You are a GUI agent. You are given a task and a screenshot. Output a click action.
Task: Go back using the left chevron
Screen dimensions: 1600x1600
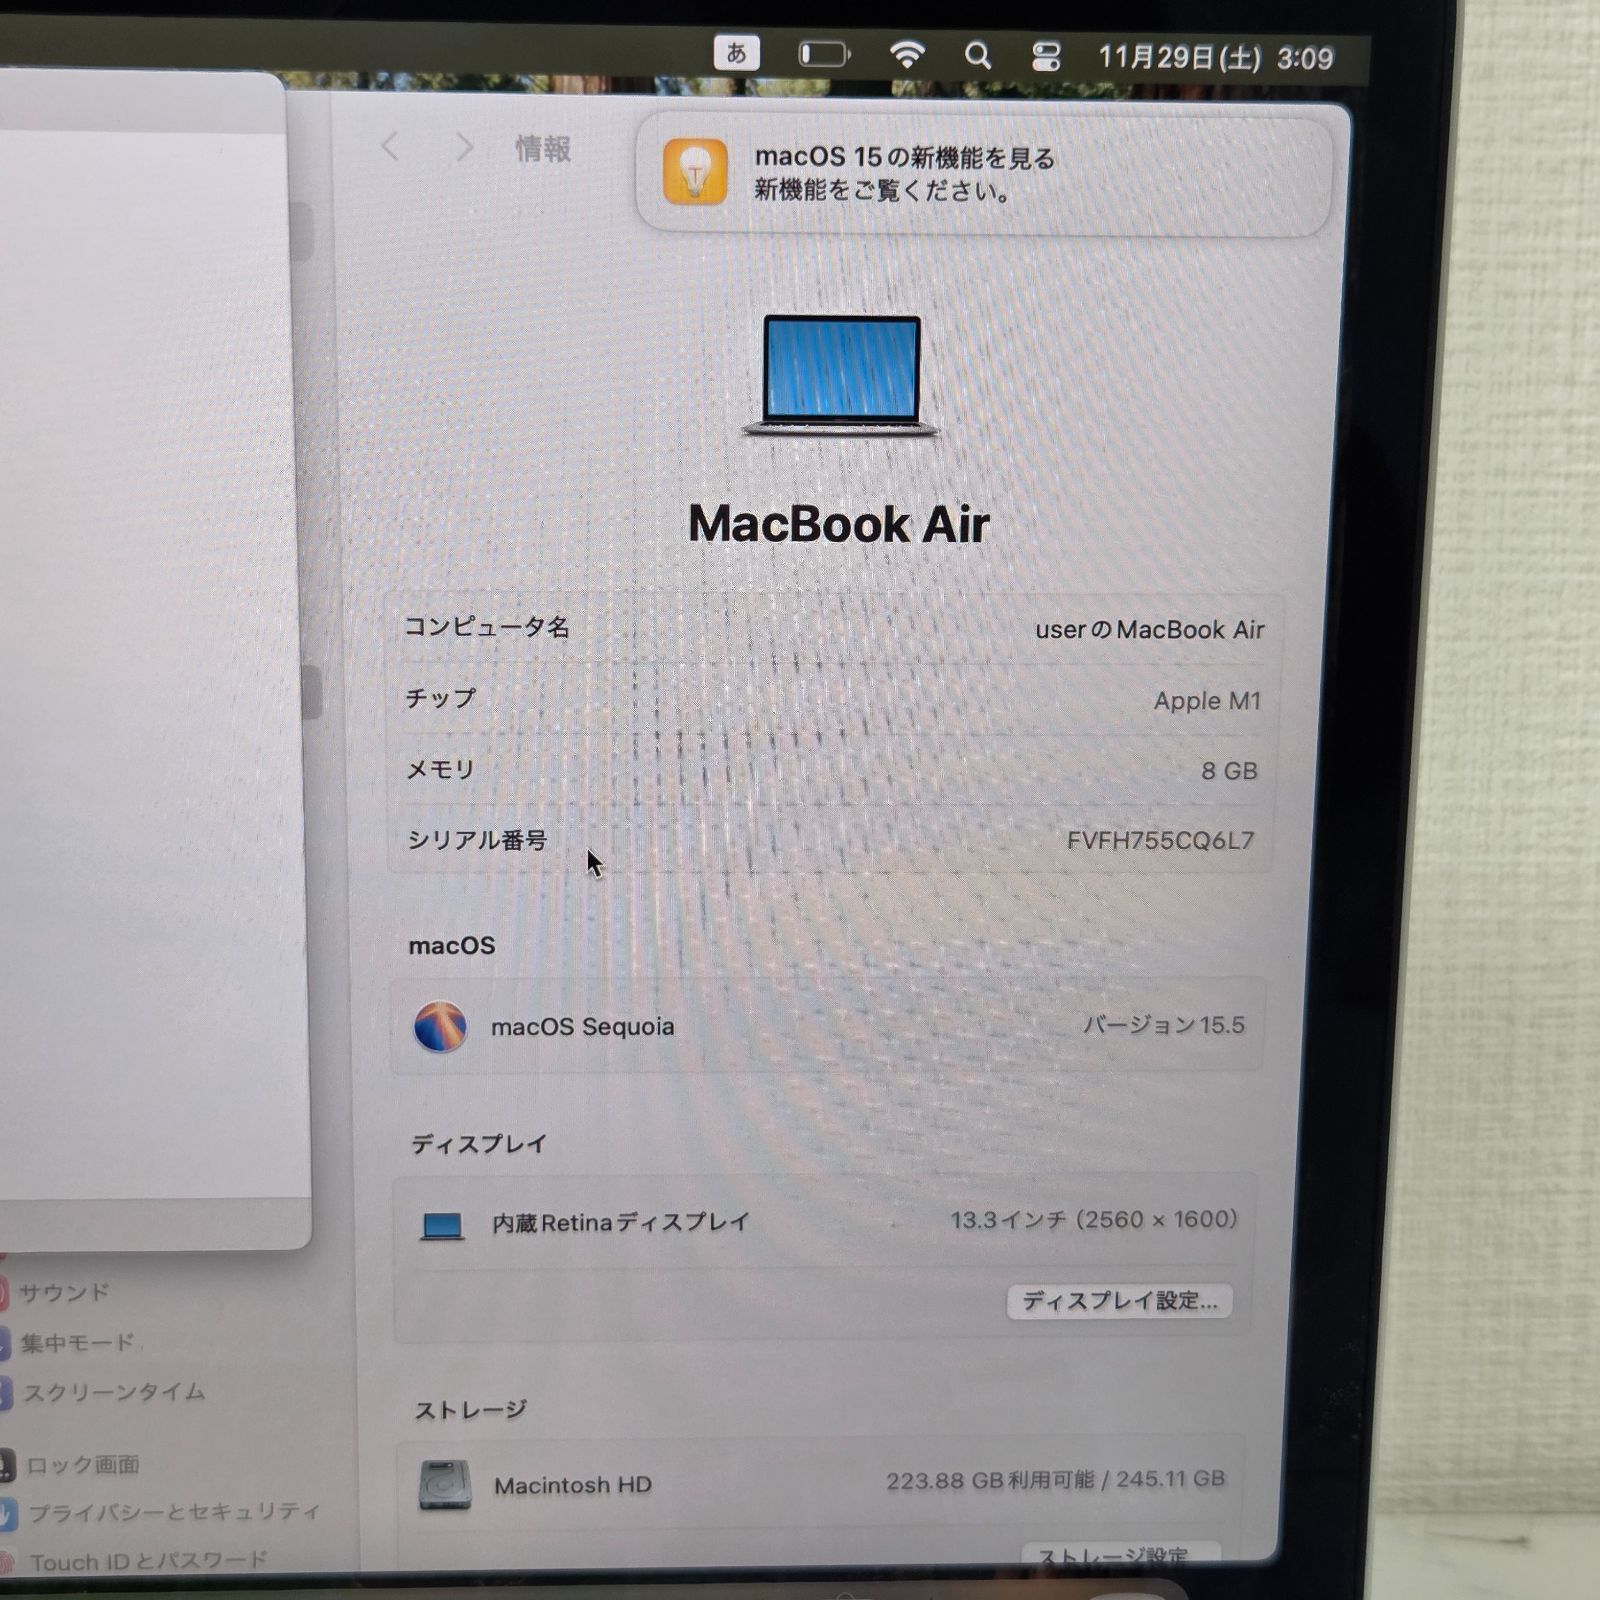391,148
